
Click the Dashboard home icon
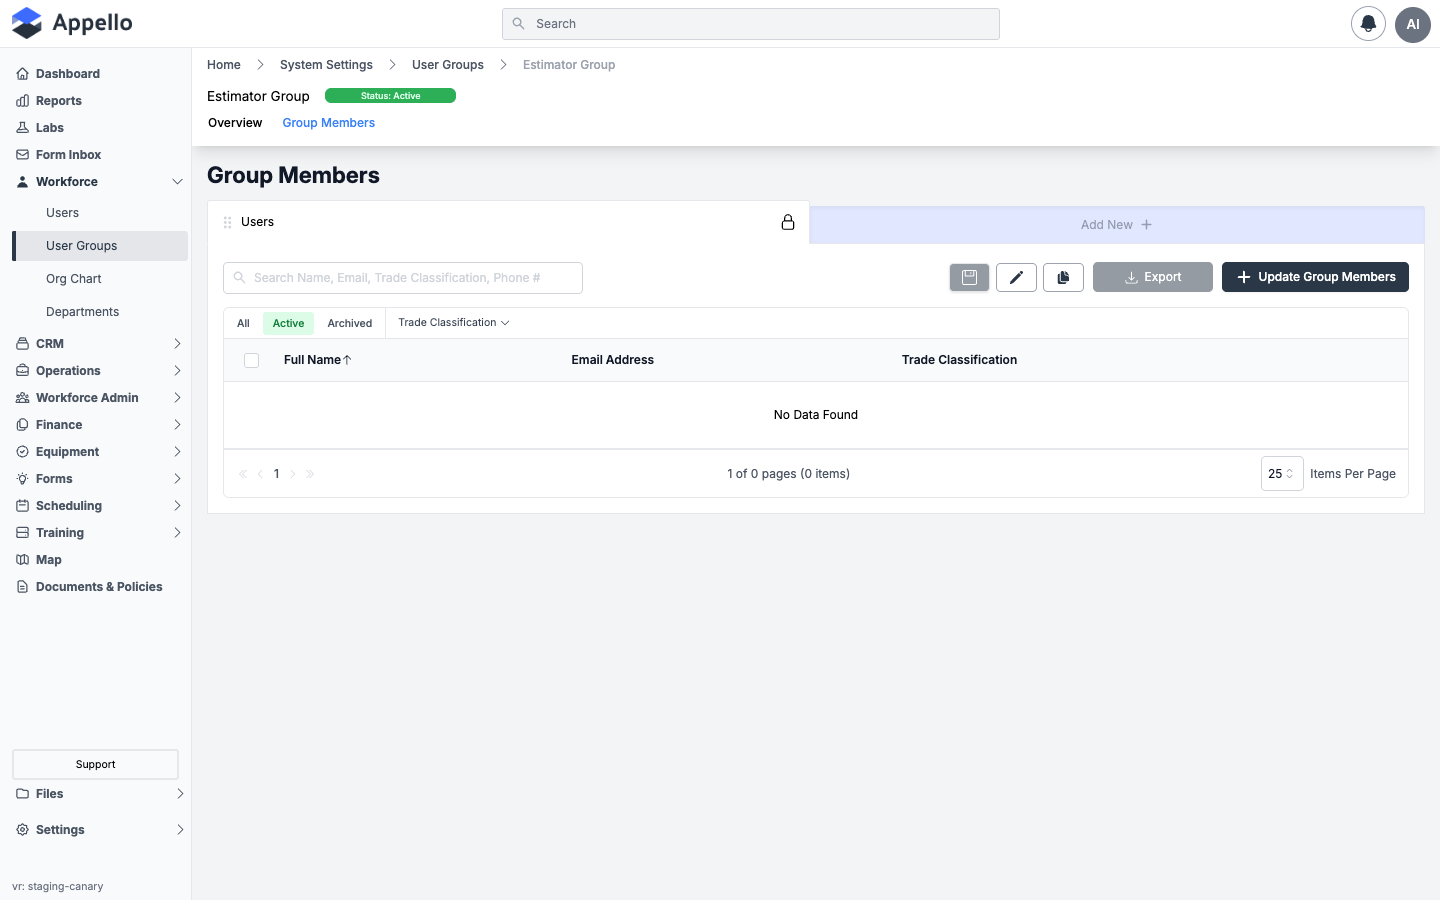tap(22, 74)
